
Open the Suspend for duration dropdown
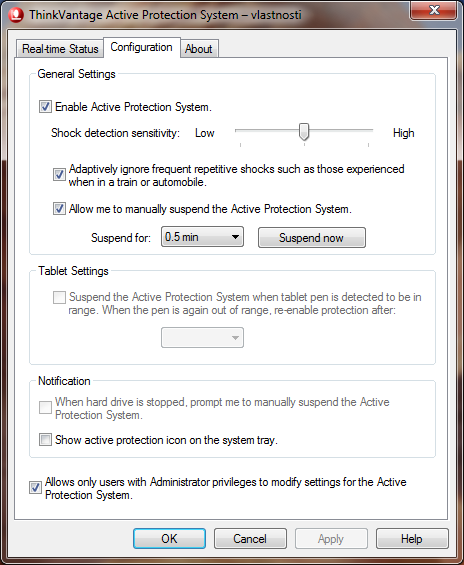[202, 237]
